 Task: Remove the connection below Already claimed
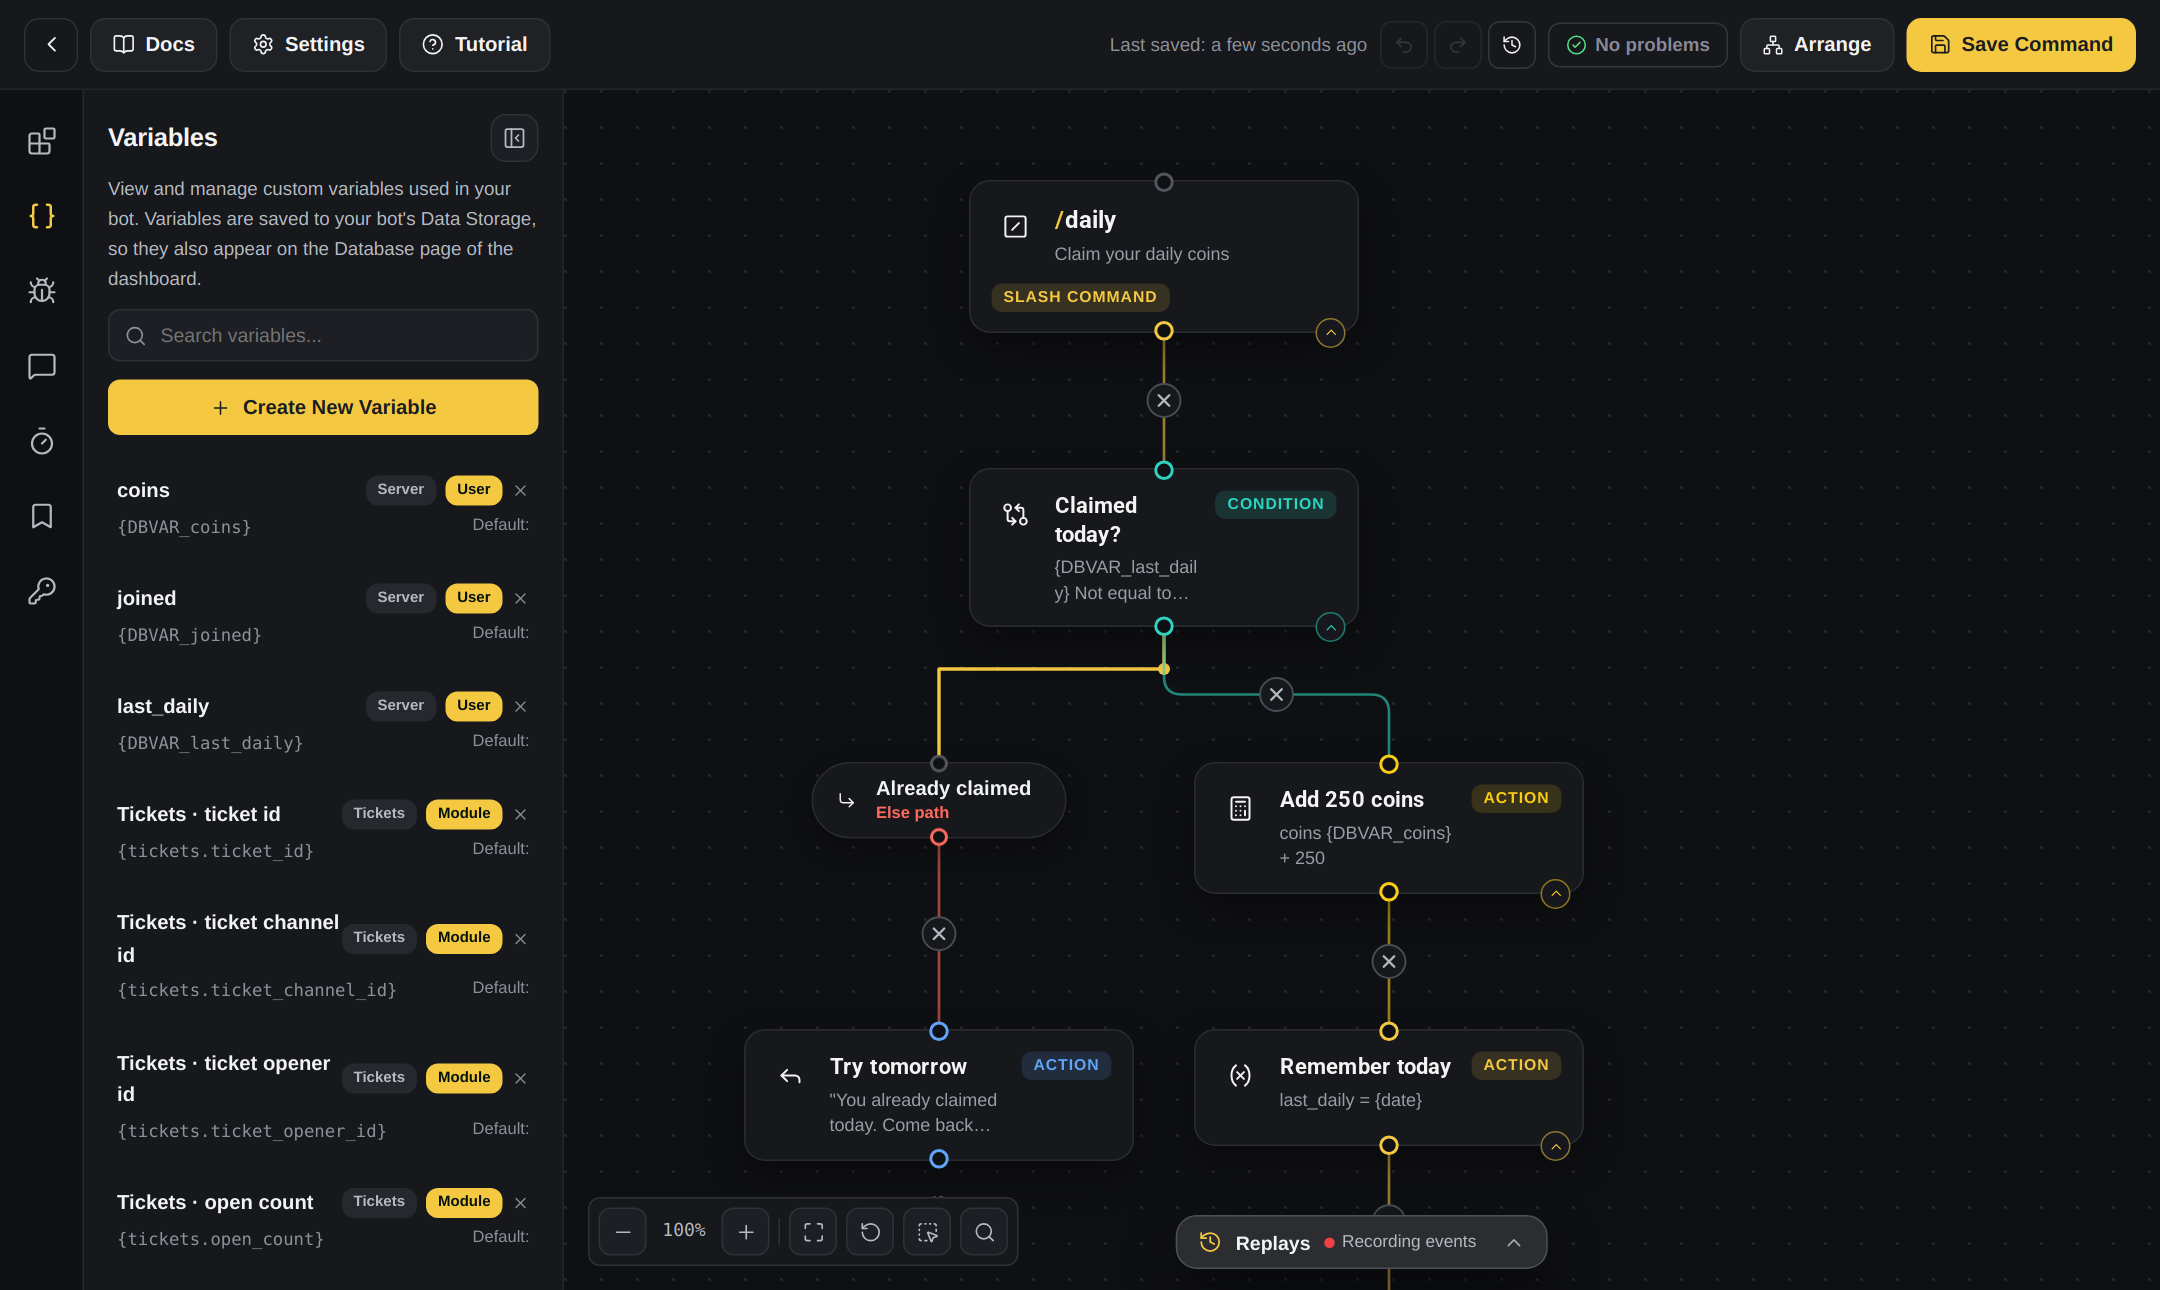pos(939,934)
